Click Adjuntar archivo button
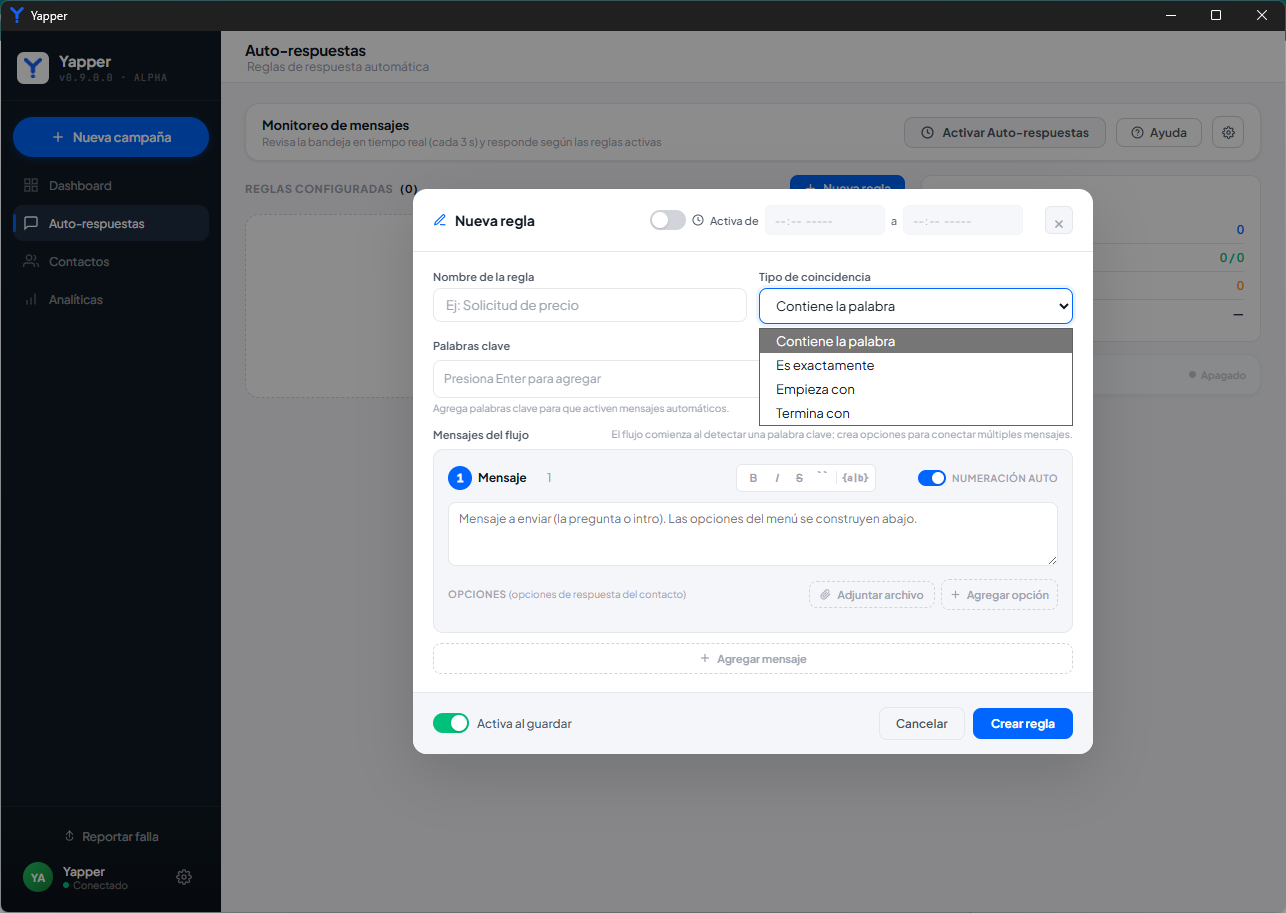 coord(872,595)
